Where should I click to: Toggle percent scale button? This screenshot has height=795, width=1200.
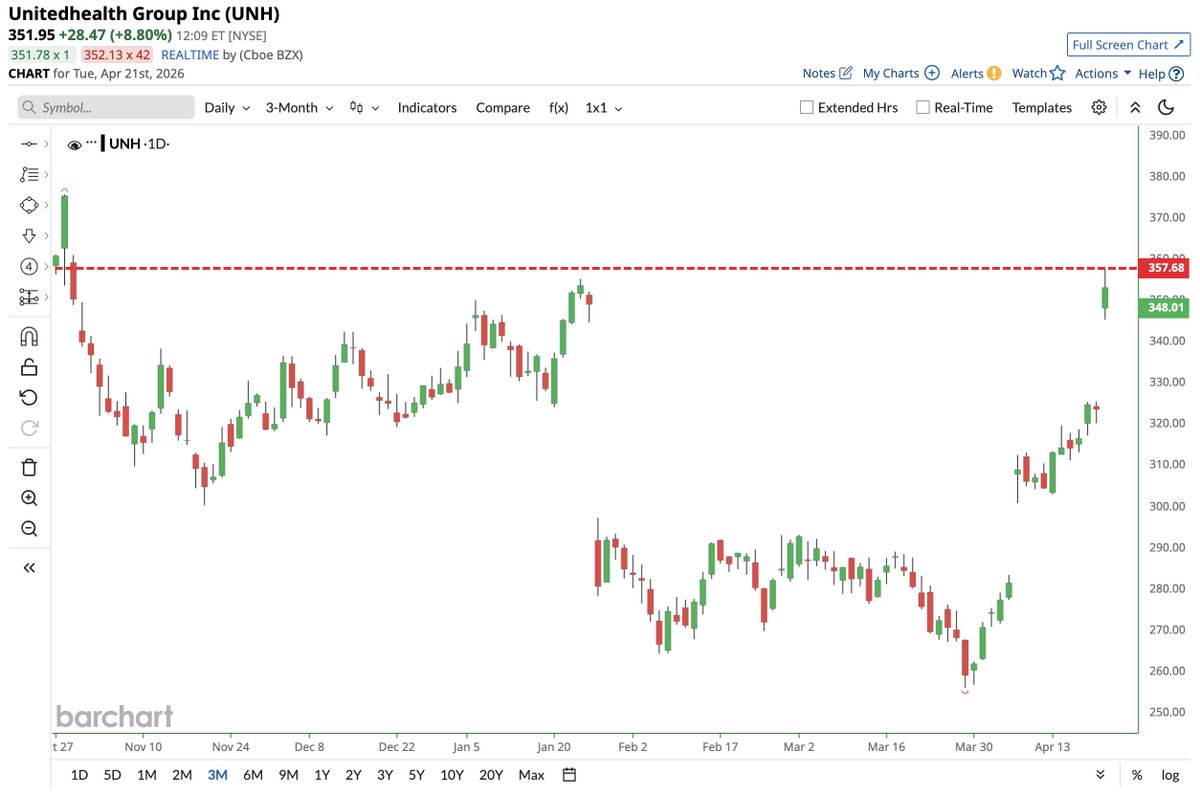[x=1137, y=775]
